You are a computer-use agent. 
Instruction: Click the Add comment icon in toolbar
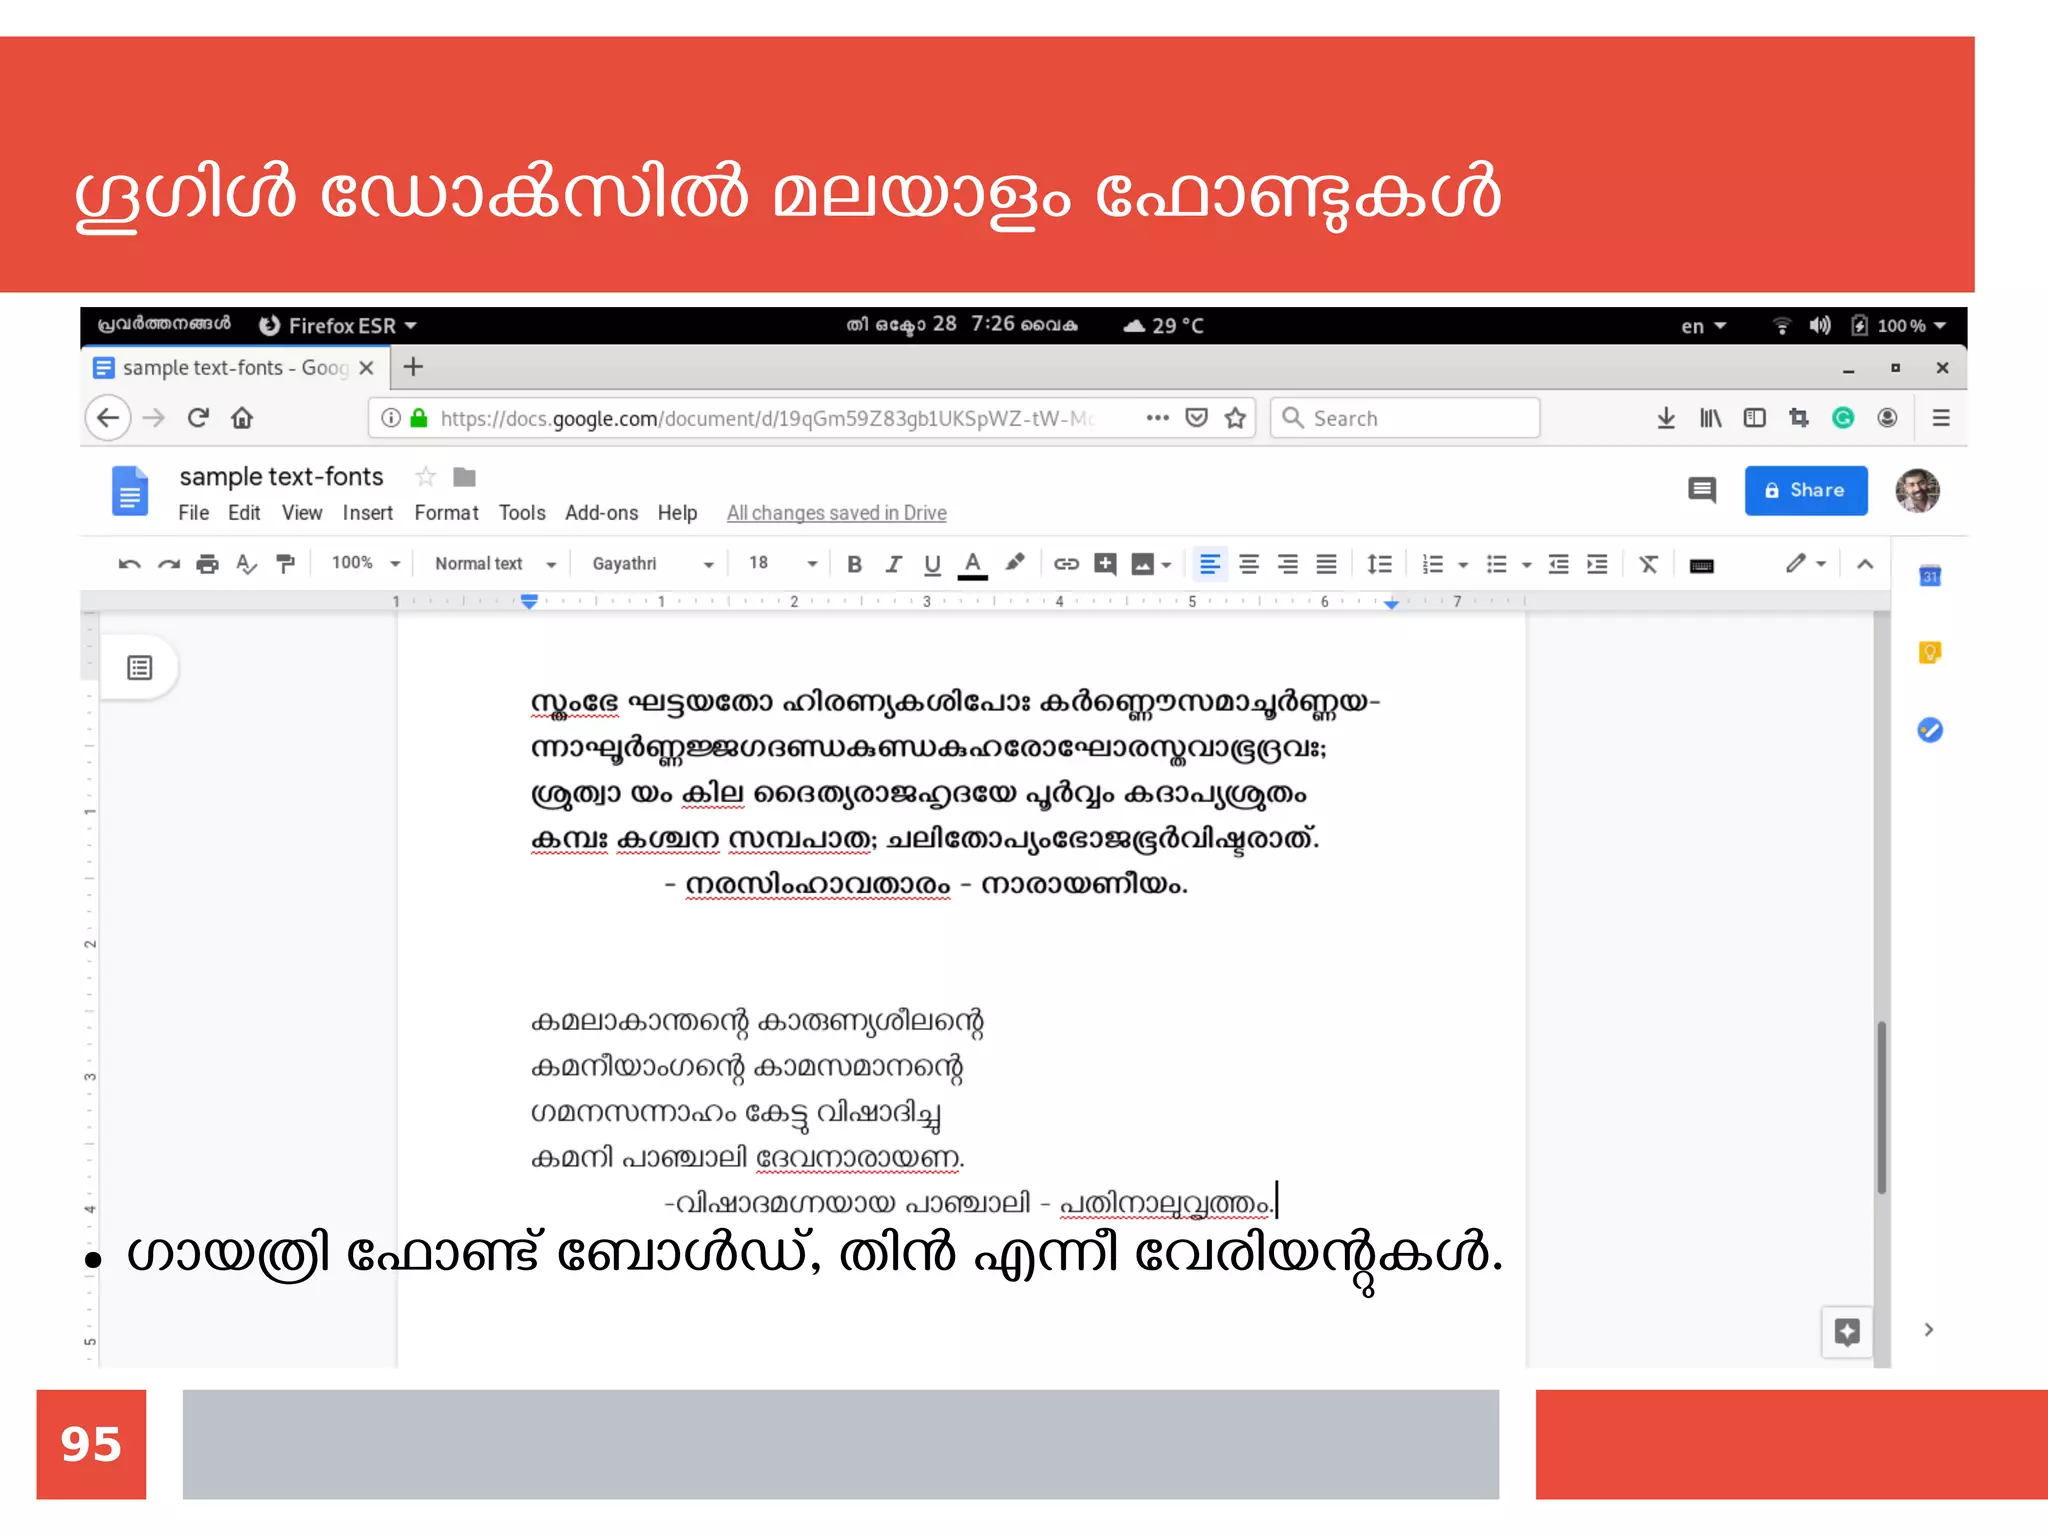pyautogui.click(x=1105, y=564)
